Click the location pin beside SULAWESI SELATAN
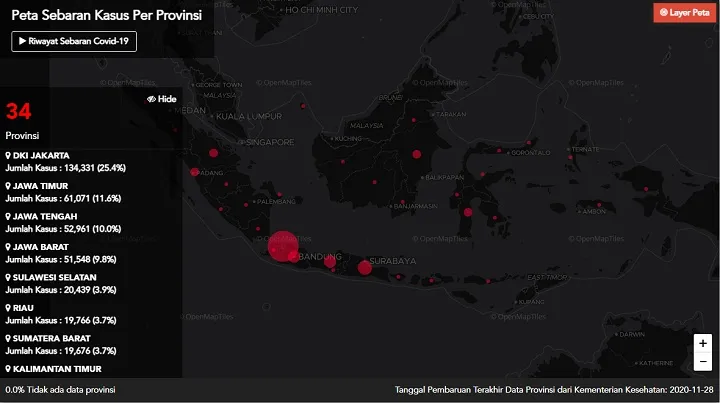Image resolution: width=720 pixels, height=403 pixels. click(8, 277)
